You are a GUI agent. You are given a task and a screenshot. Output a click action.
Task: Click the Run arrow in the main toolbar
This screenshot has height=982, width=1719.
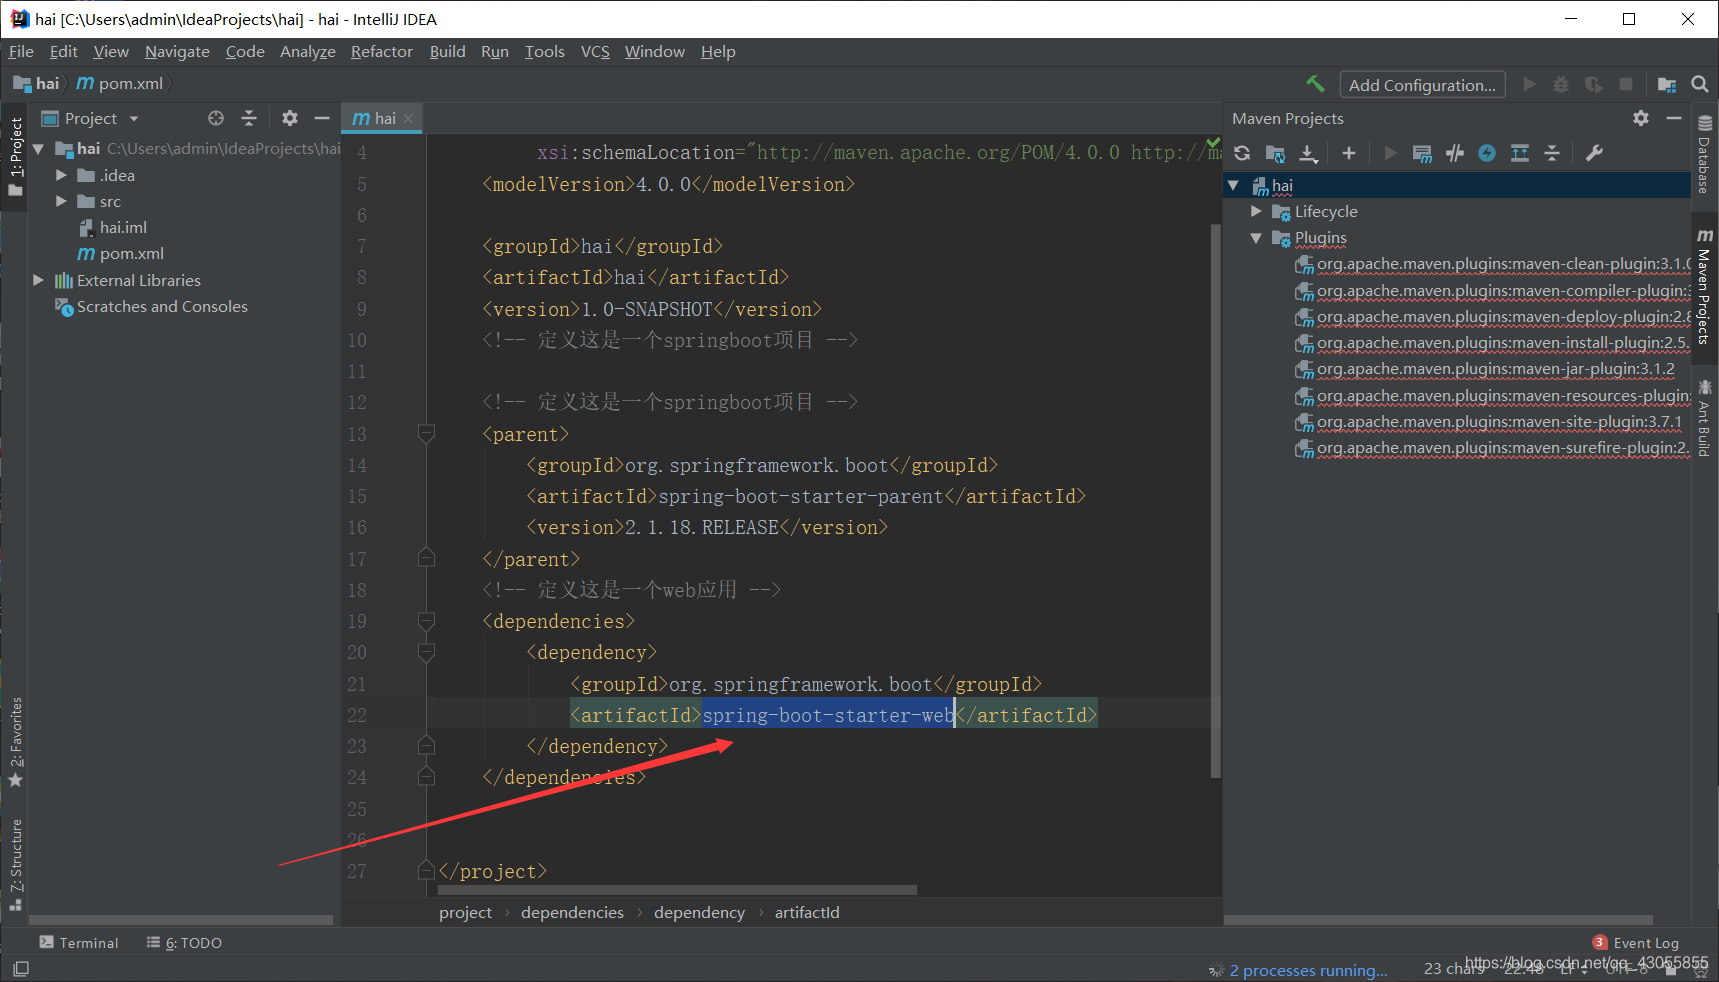[x=1529, y=85]
